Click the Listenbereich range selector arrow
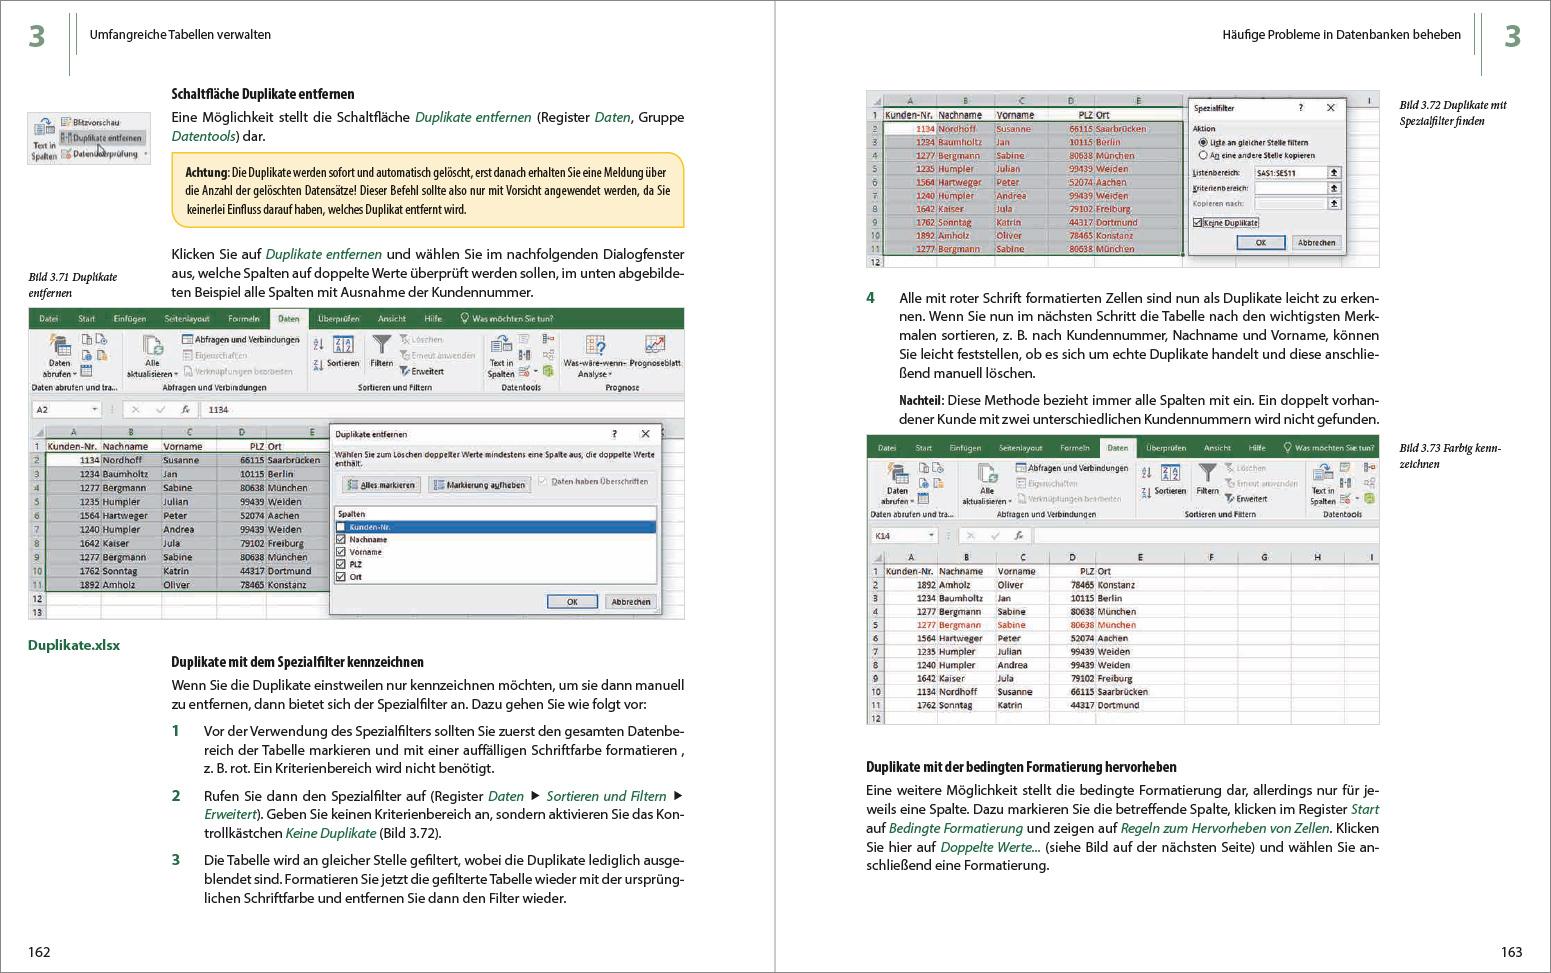1551x973 pixels. click(1335, 173)
